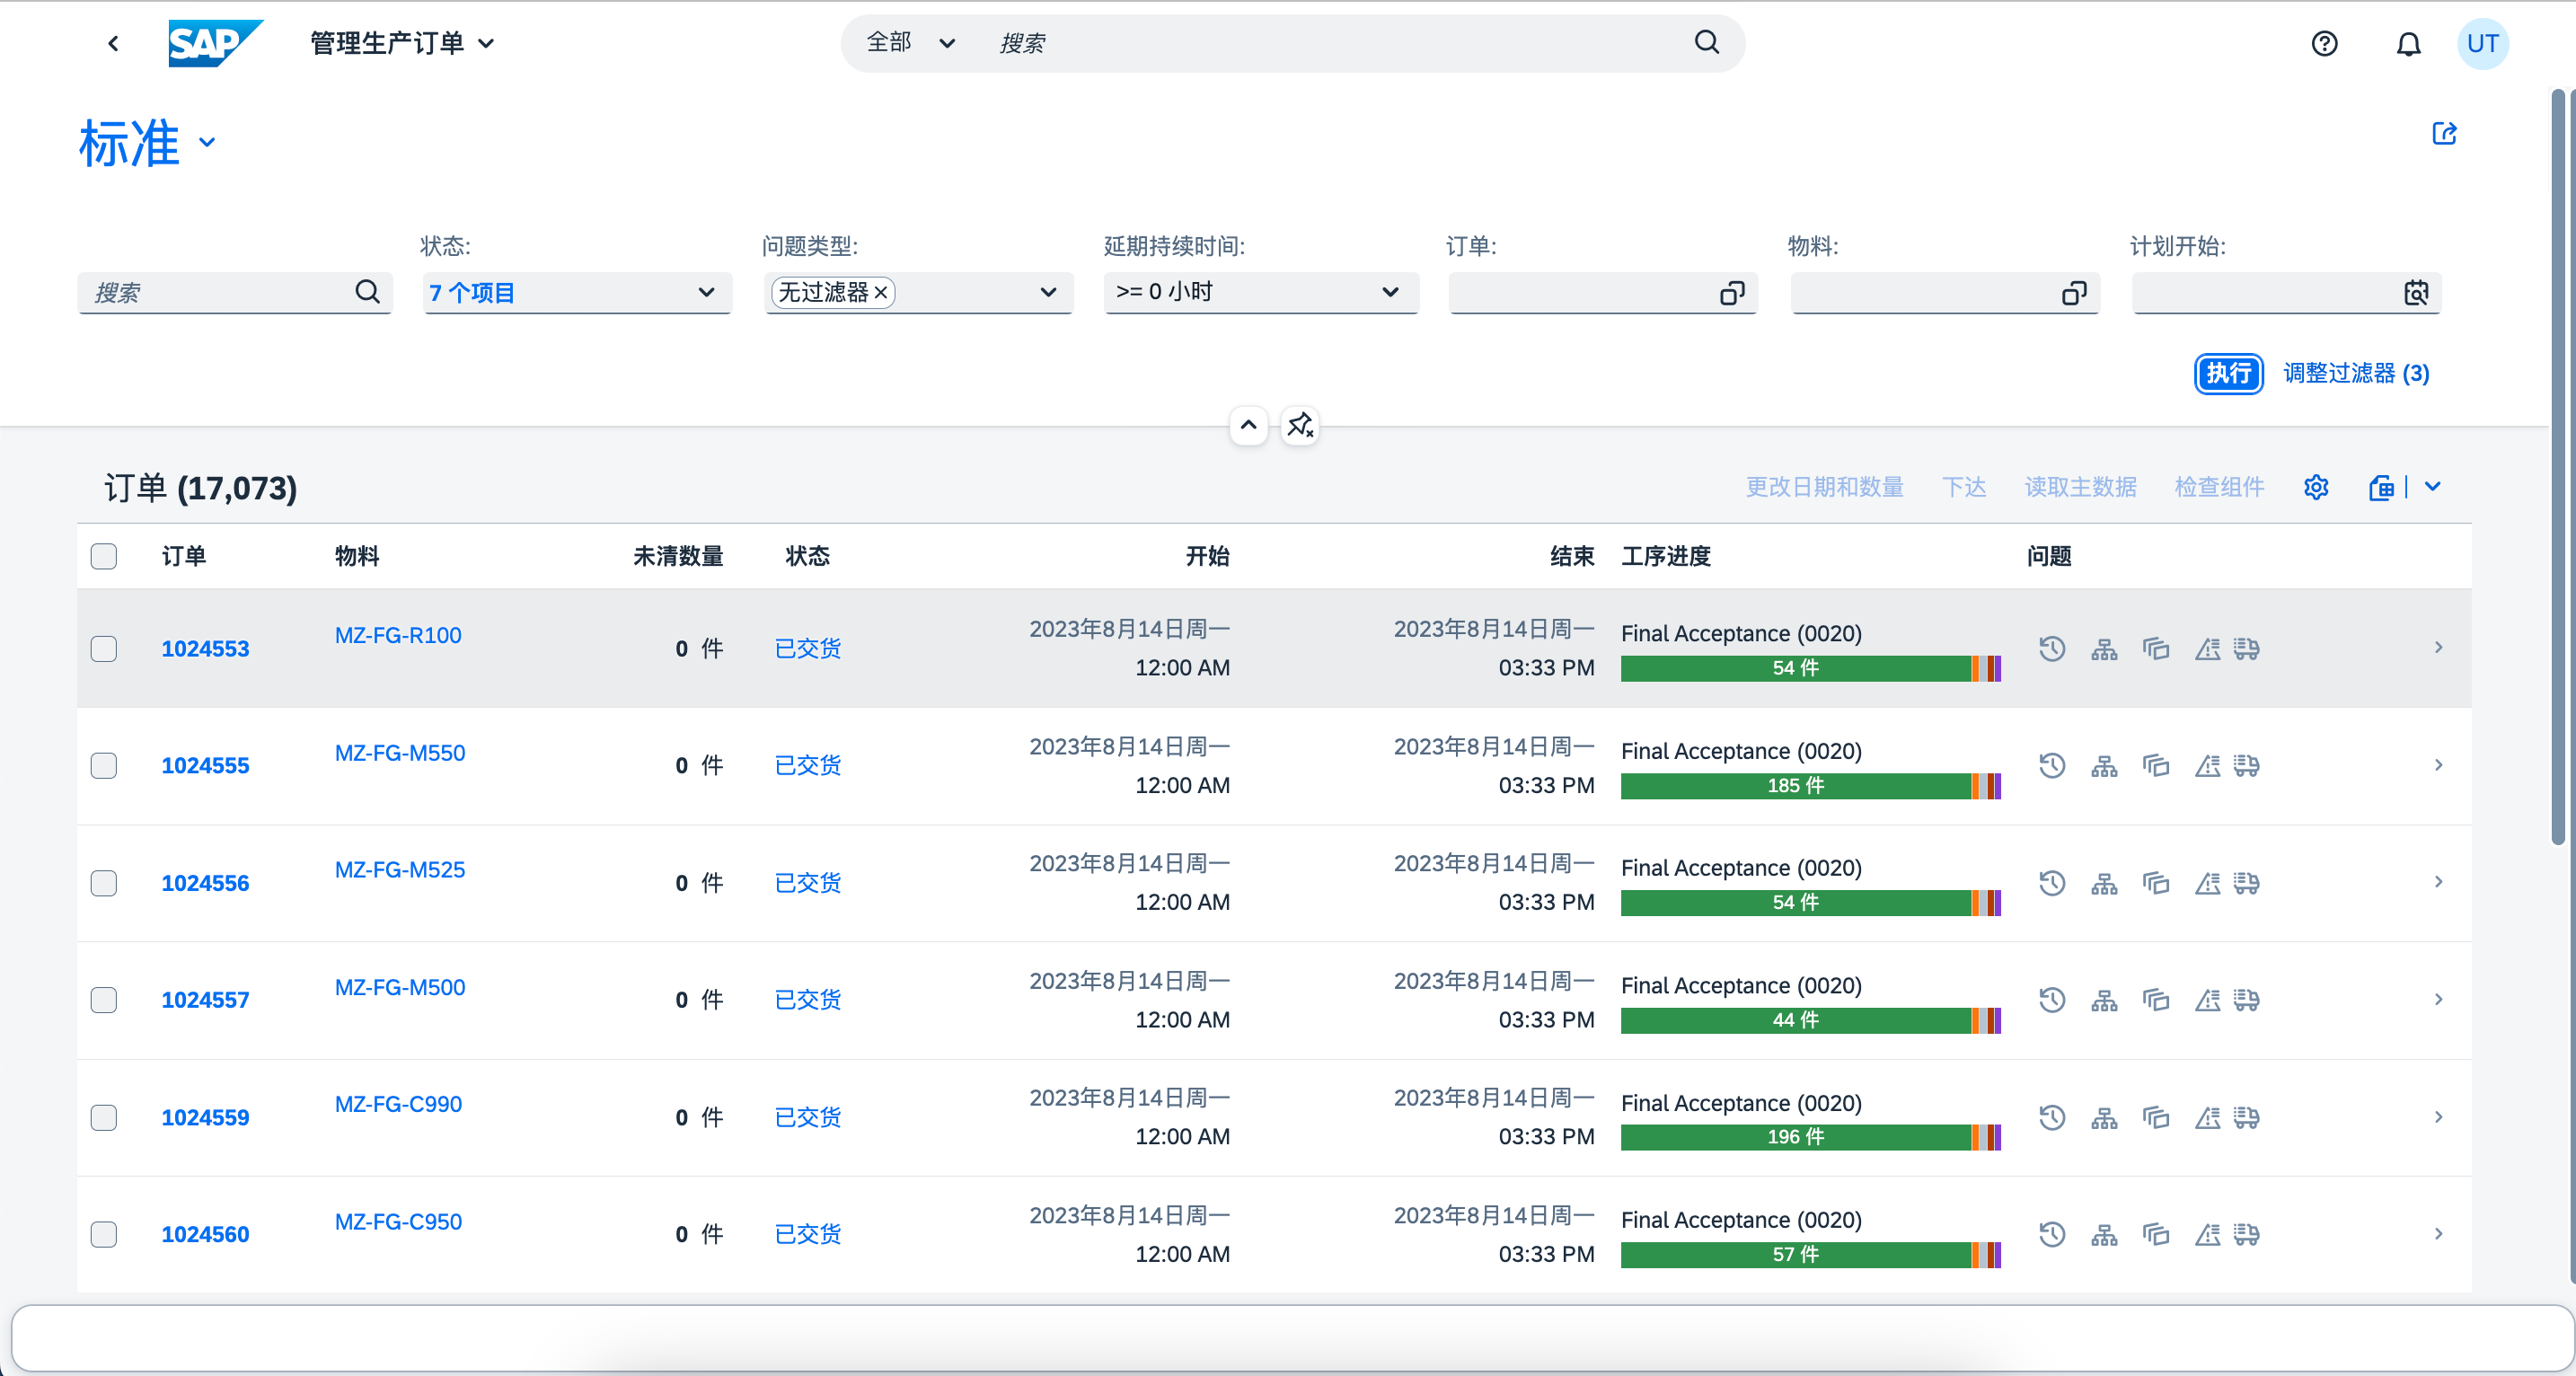The height and width of the screenshot is (1376, 2576).
Task: Open table settings gear icon
Action: coord(2316,487)
